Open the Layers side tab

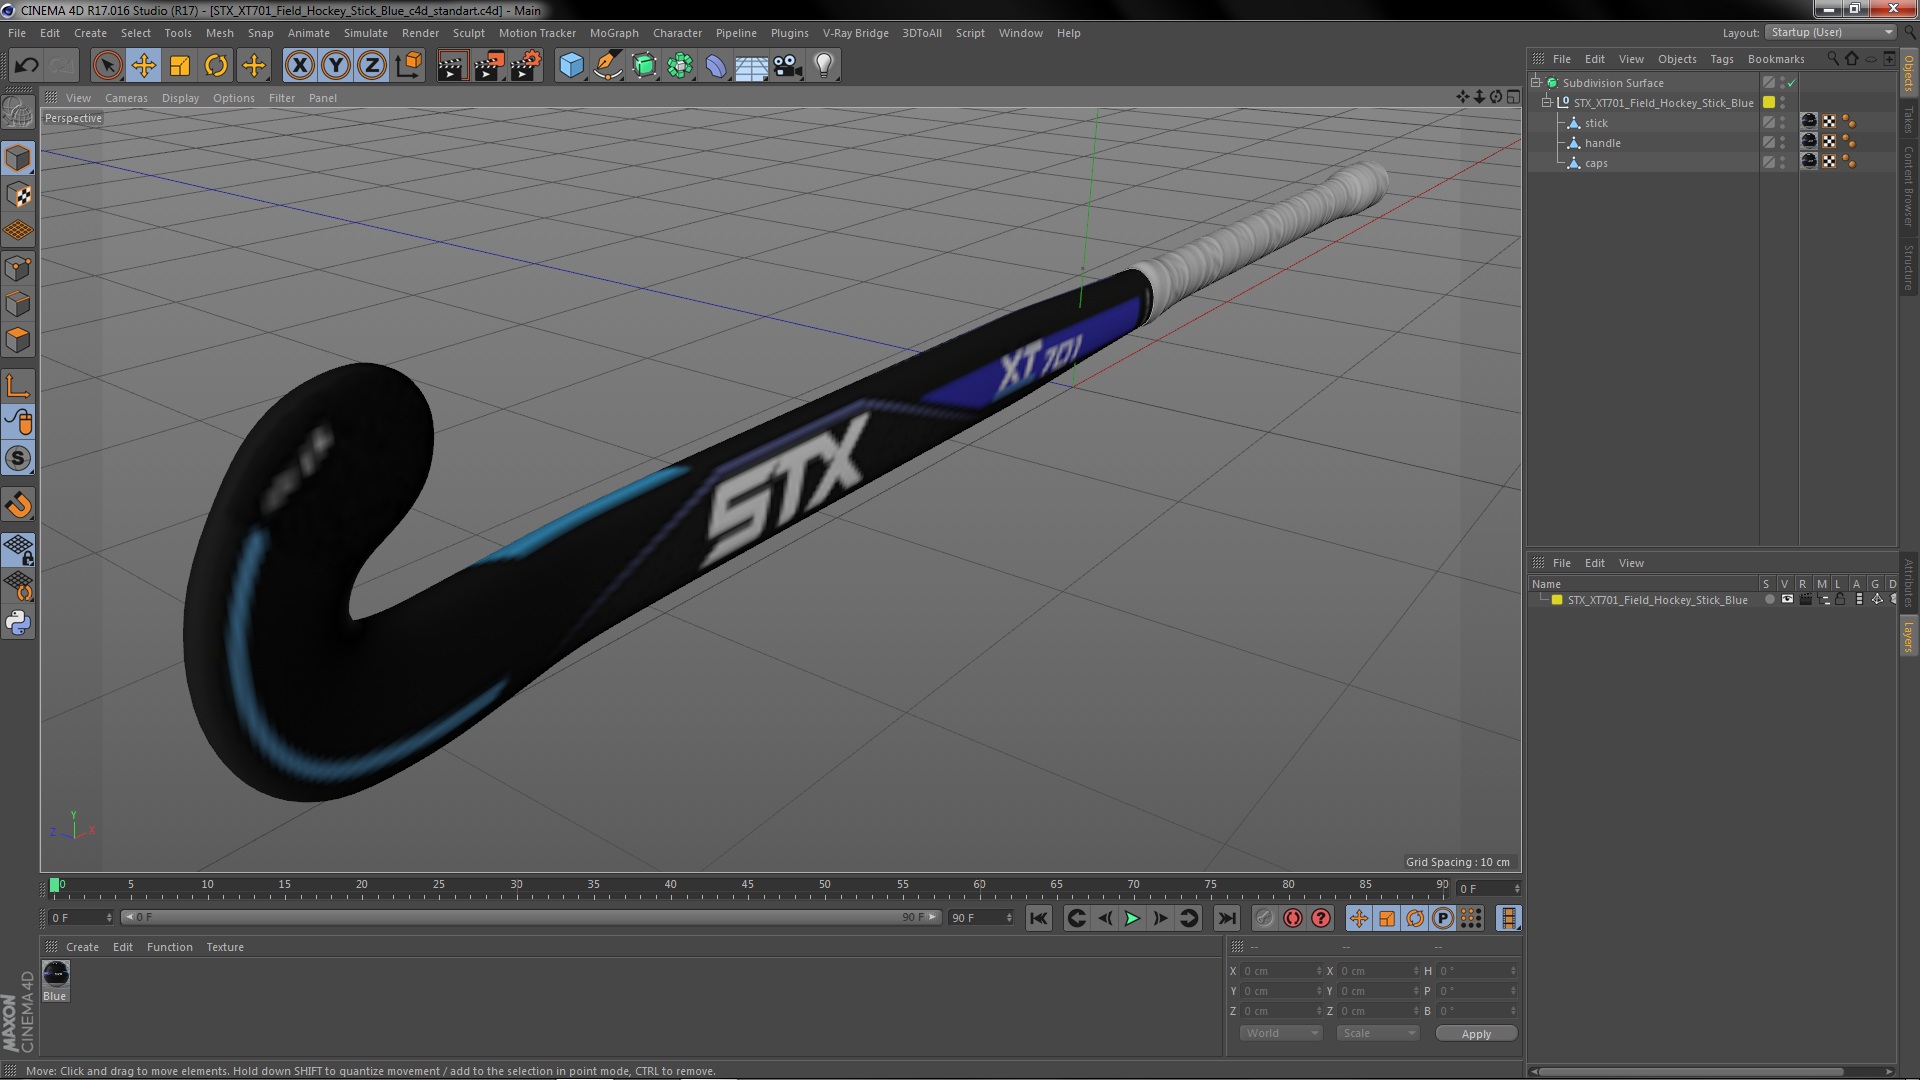click(x=1908, y=637)
